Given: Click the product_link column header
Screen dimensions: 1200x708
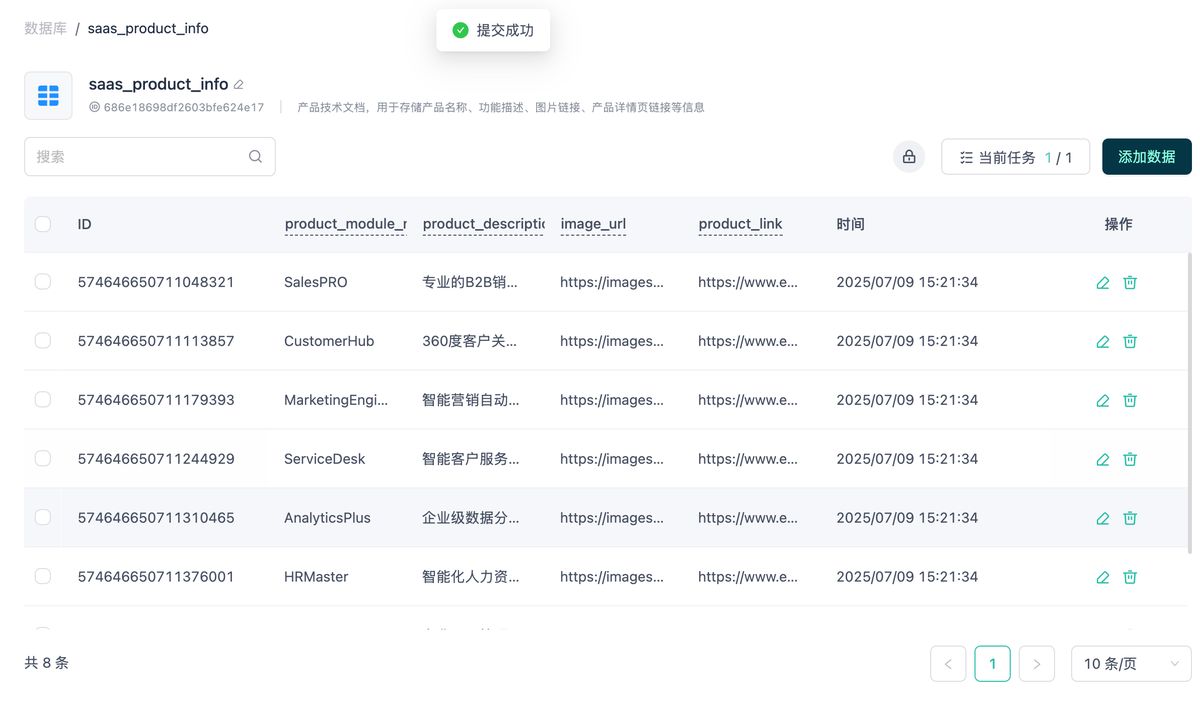Looking at the screenshot, I should tap(740, 224).
